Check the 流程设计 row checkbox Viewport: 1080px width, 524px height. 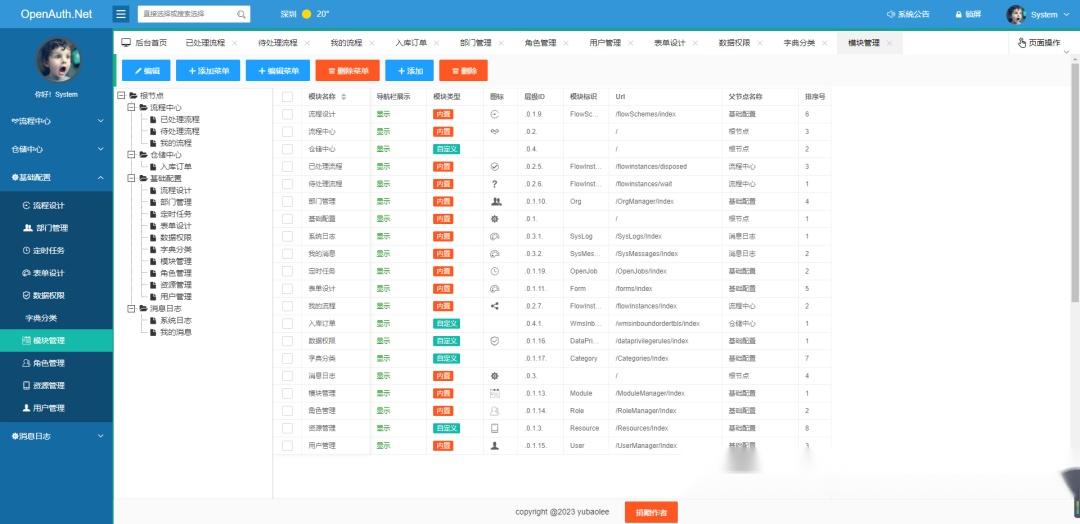tap(287, 114)
